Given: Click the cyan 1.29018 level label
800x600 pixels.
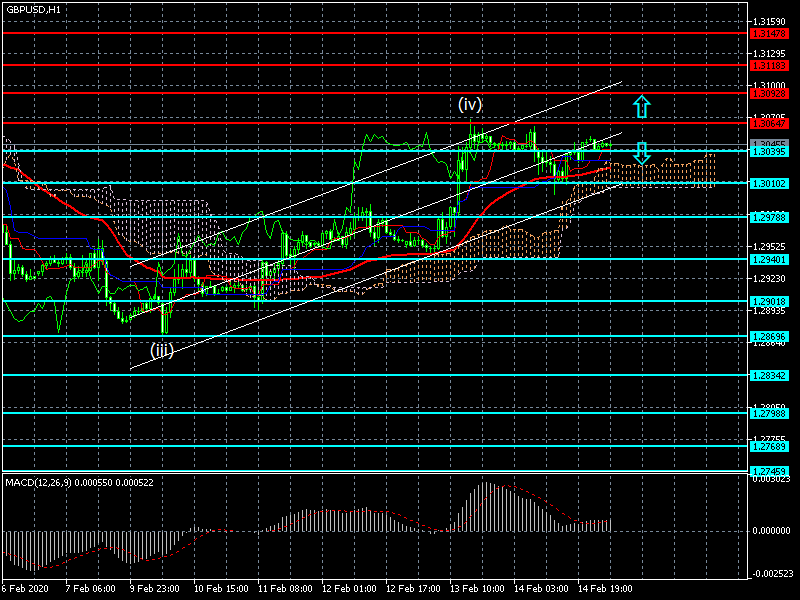Looking at the screenshot, I should [x=769, y=302].
